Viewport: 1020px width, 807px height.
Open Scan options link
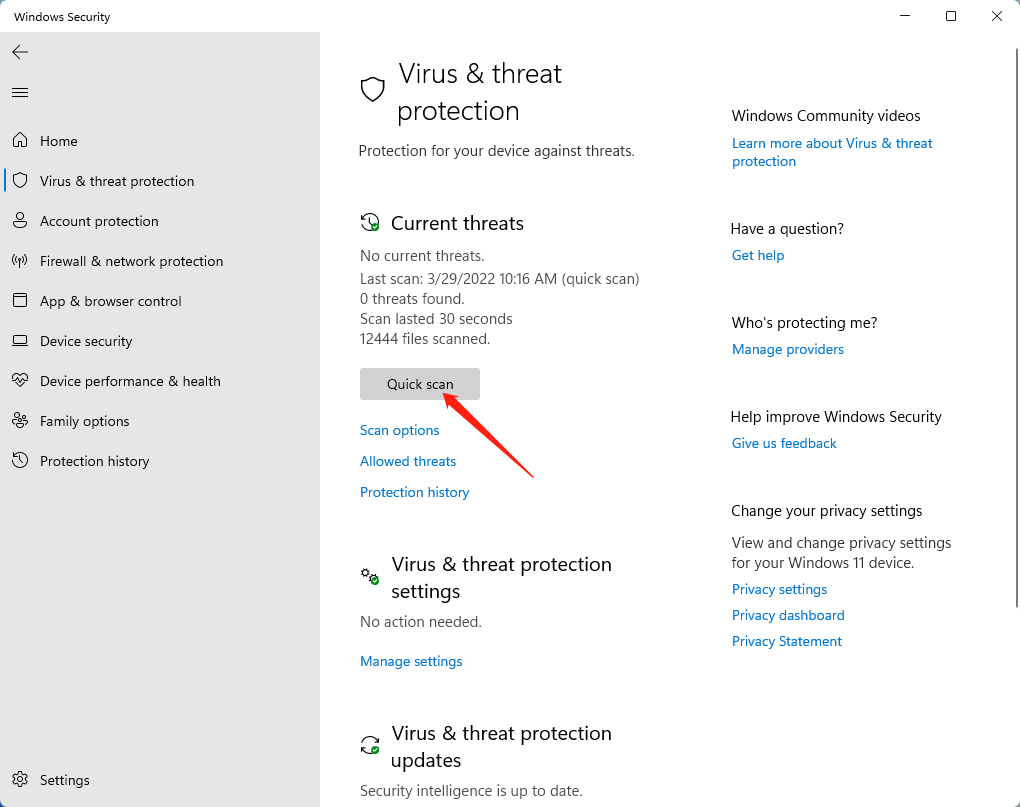(x=399, y=430)
